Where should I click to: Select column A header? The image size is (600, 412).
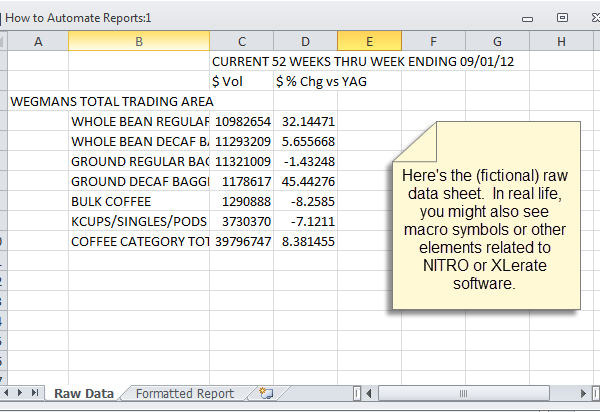[x=38, y=41]
